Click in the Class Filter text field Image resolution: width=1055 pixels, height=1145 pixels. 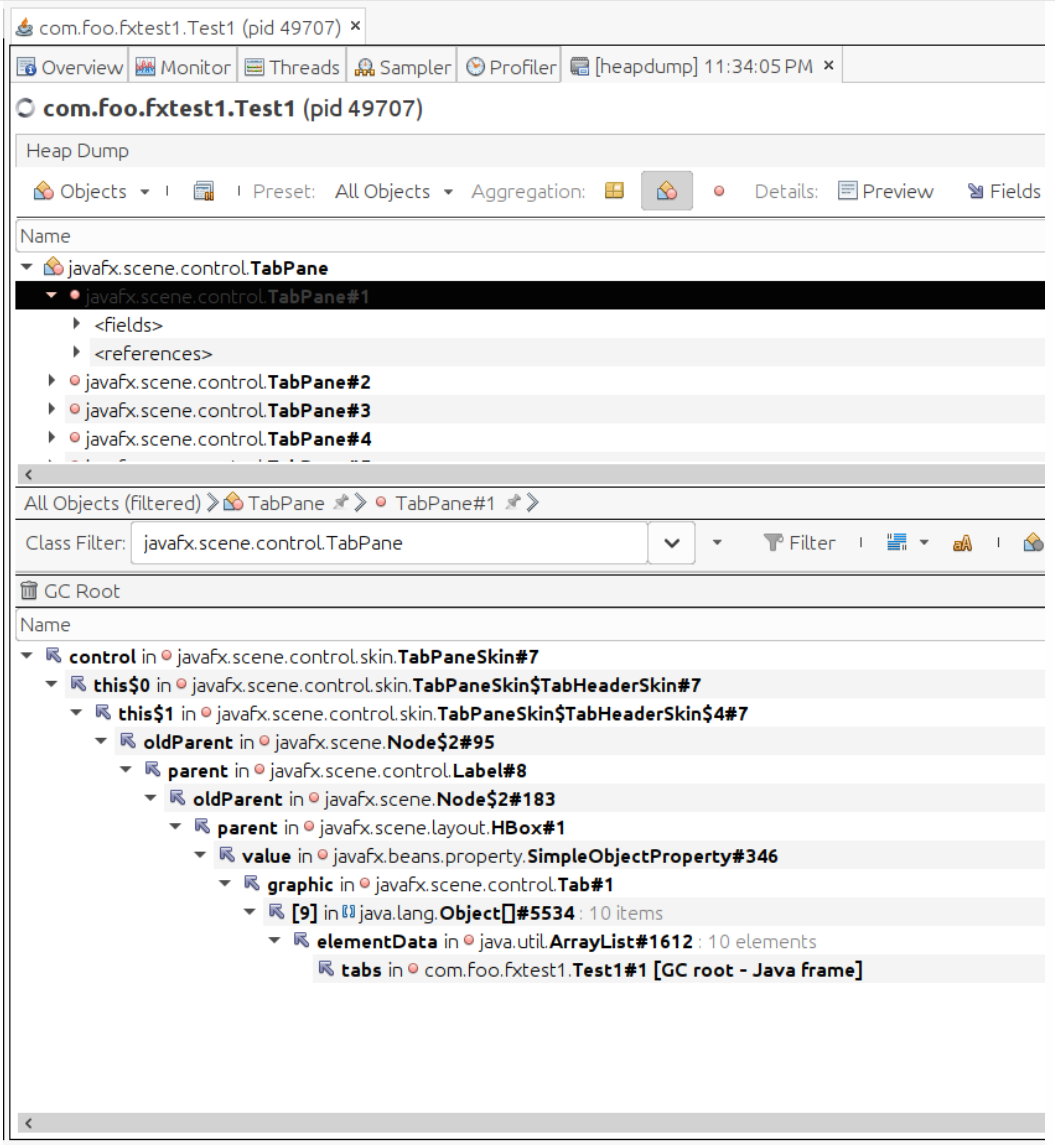(x=390, y=543)
